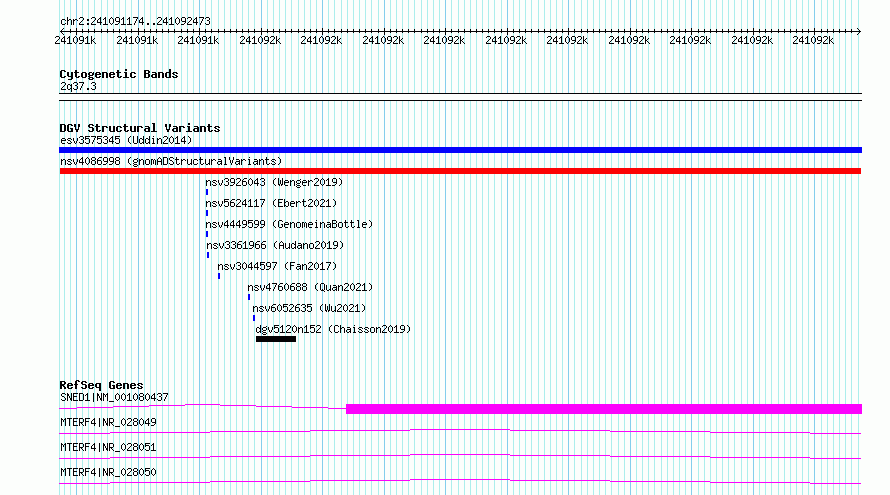Open variant nsv3926043 (Wenger2019)
890x495 pixels.
pos(274,182)
